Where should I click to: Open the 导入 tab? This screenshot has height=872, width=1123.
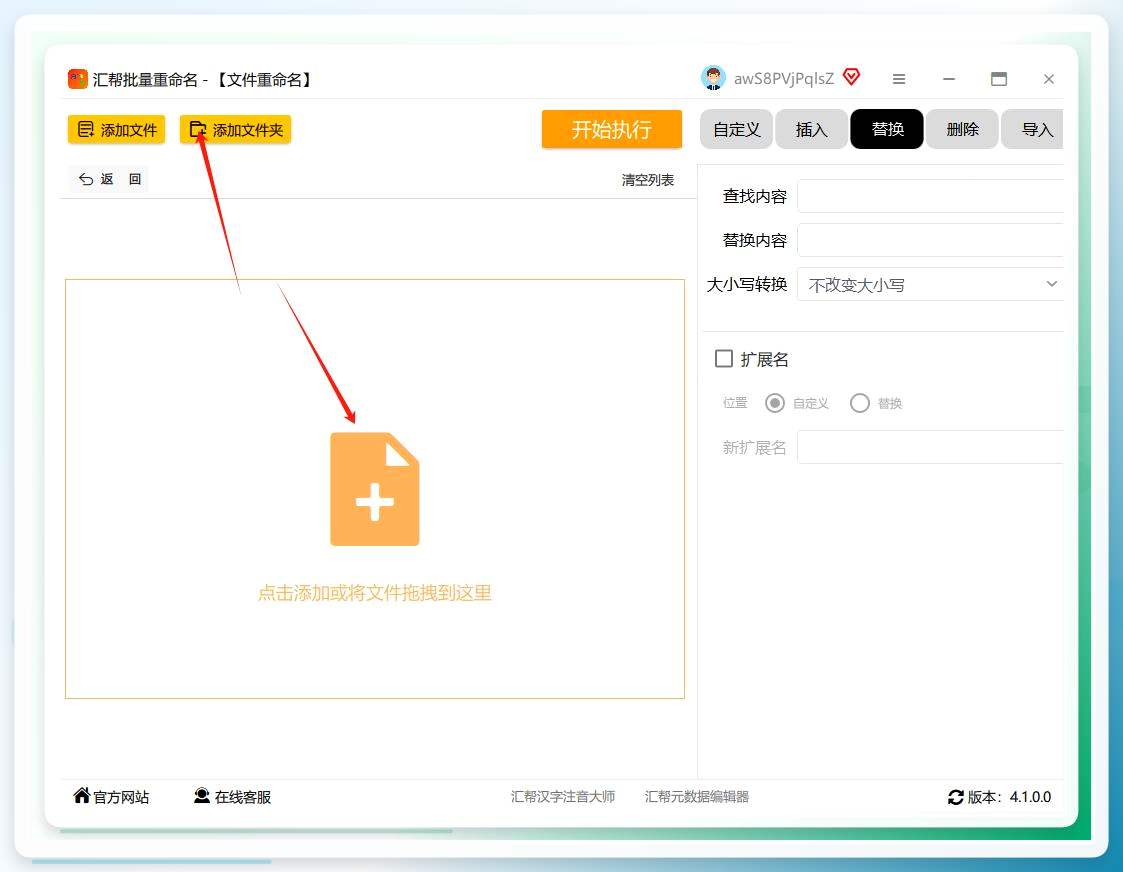[1033, 130]
